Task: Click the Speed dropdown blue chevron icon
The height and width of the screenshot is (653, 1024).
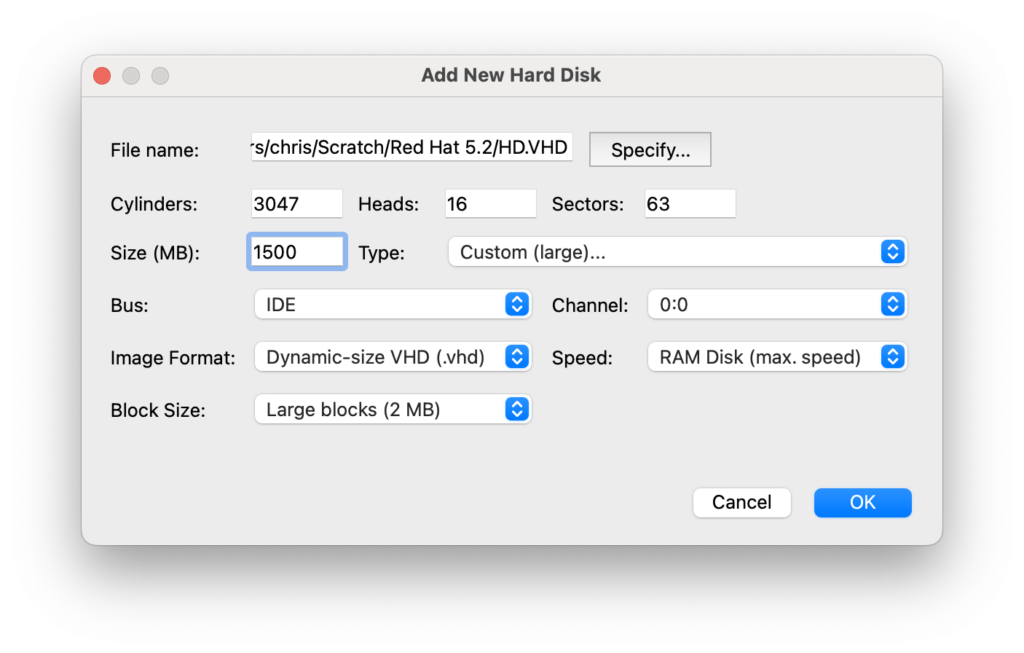Action: (x=892, y=357)
